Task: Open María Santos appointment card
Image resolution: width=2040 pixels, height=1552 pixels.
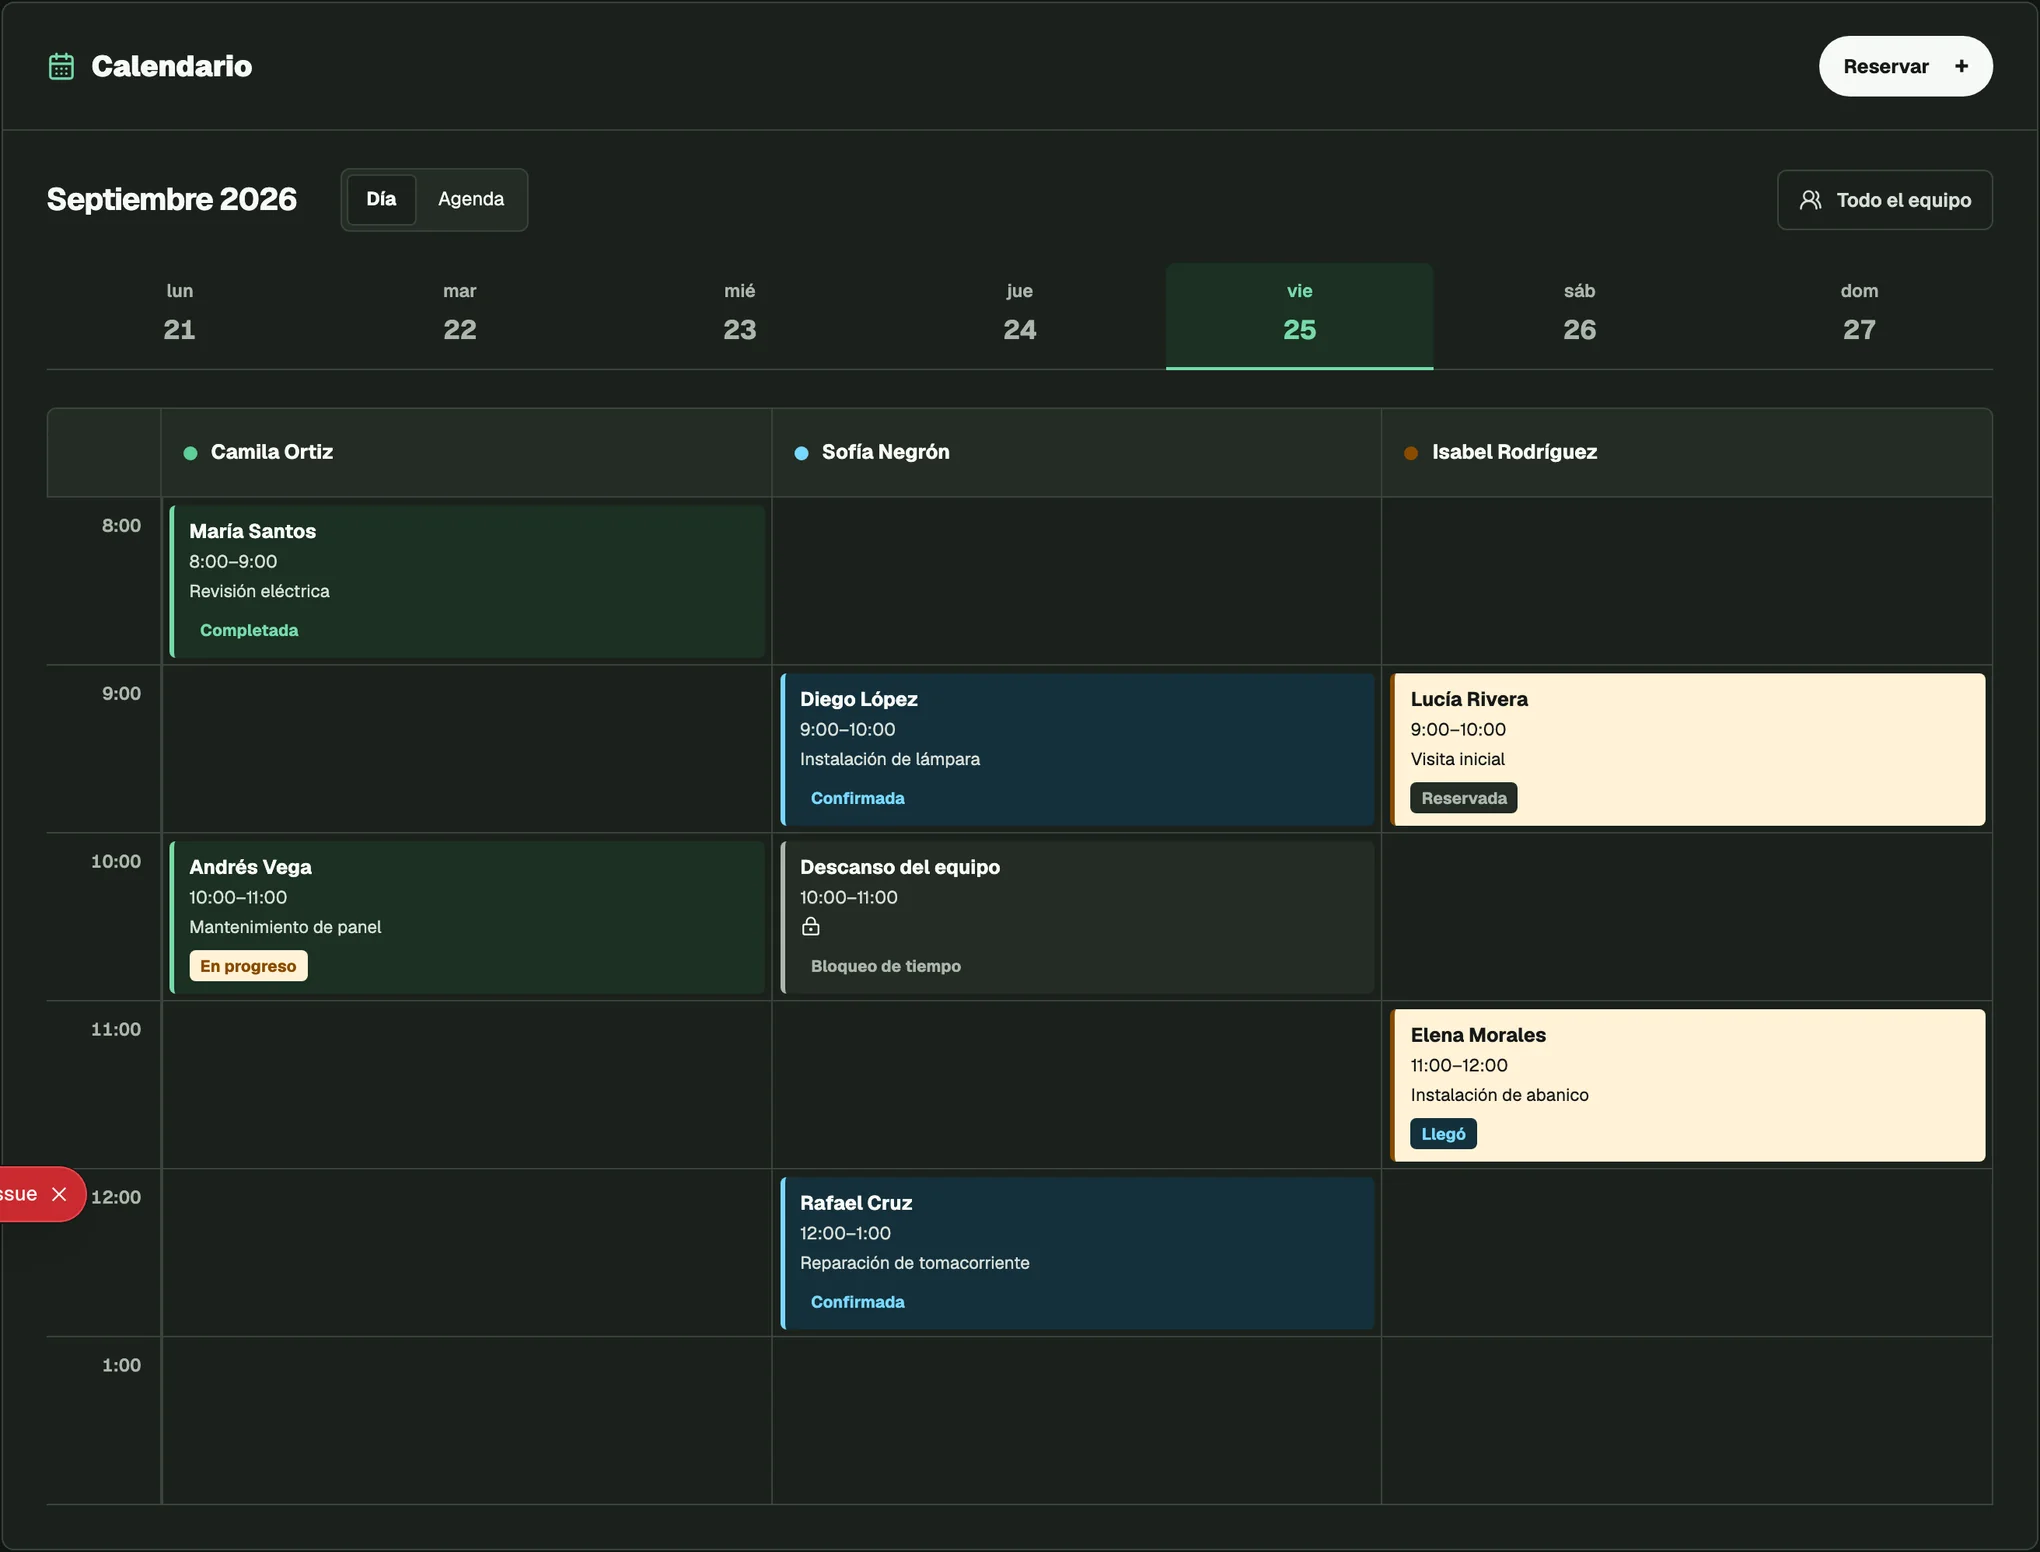Action: point(467,581)
